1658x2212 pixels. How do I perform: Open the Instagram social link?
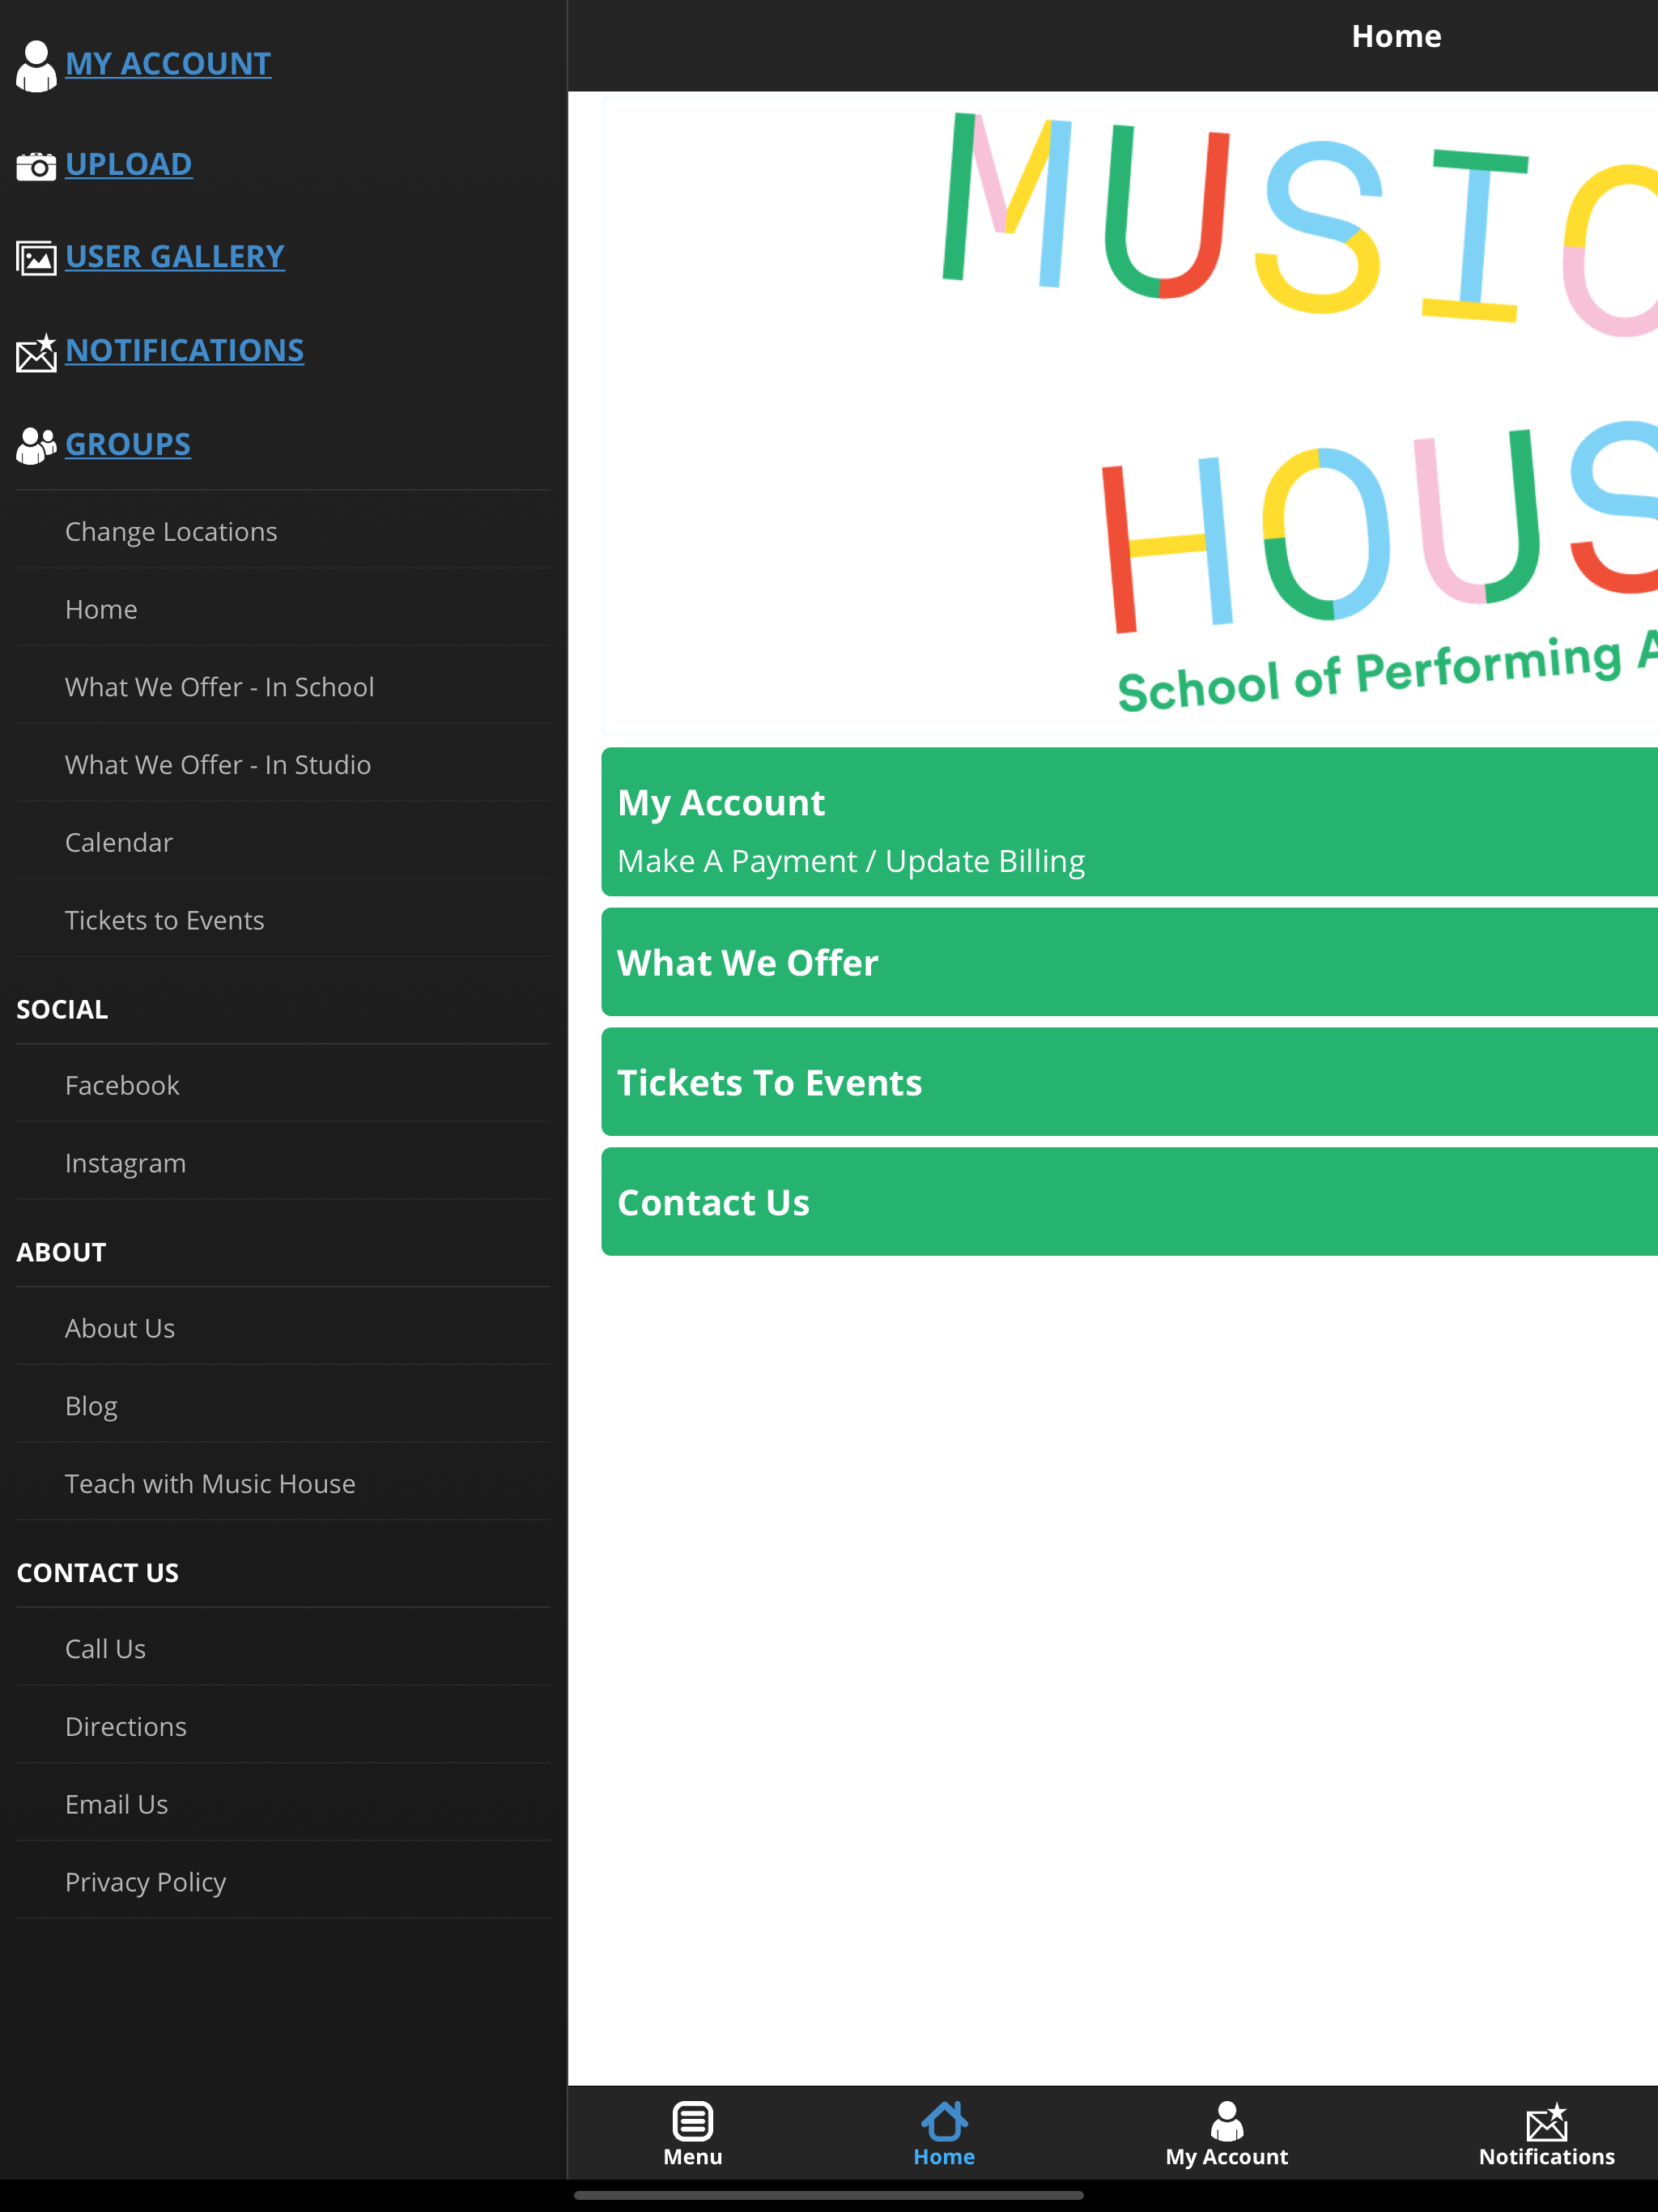pos(283,1163)
